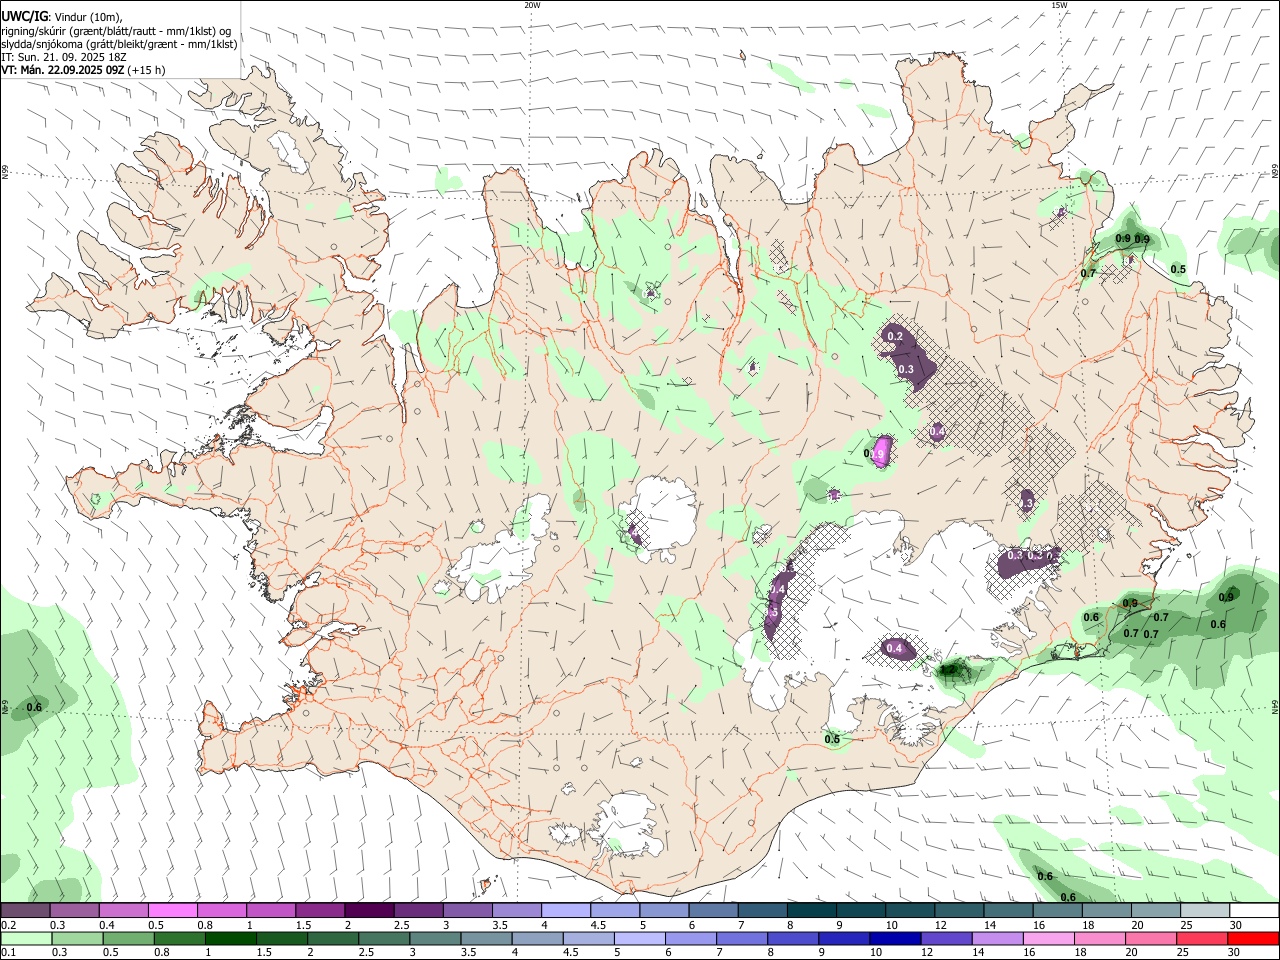This screenshot has height=960, width=1280.
Task: Select the bottom-row green swatch starting at 0.5
Action: (x=128, y=938)
